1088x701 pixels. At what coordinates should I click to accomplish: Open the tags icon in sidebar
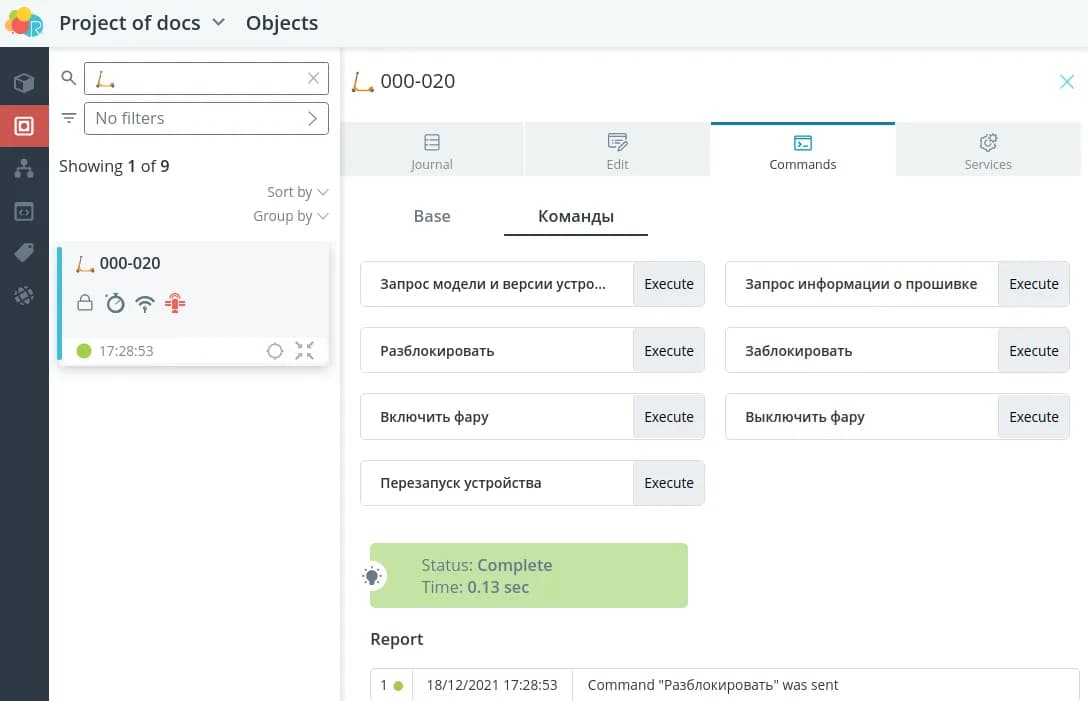click(24, 253)
